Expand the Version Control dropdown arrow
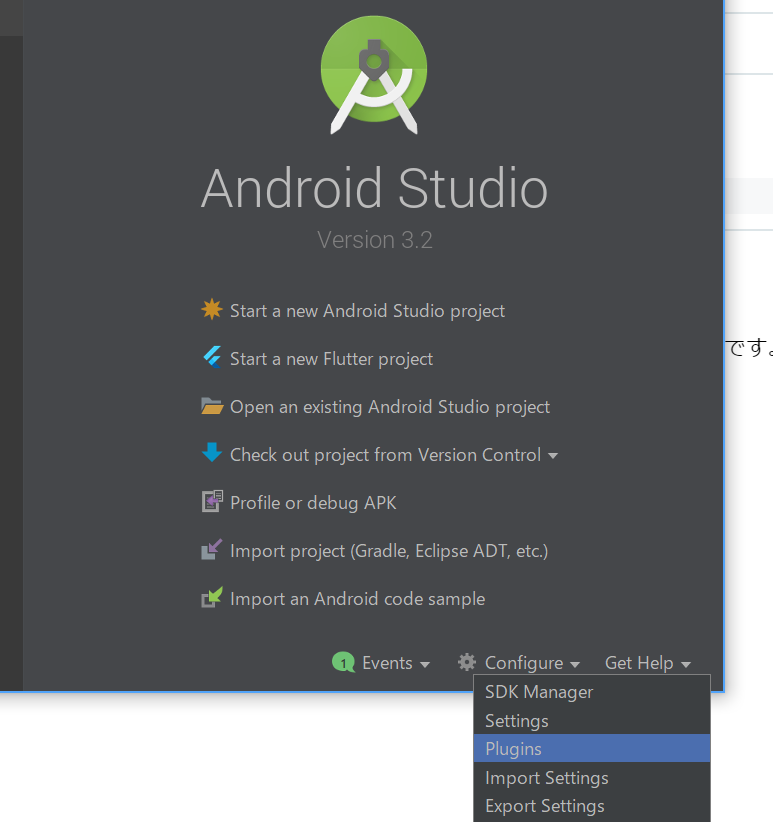Screen dimensions: 773x822 [553, 456]
